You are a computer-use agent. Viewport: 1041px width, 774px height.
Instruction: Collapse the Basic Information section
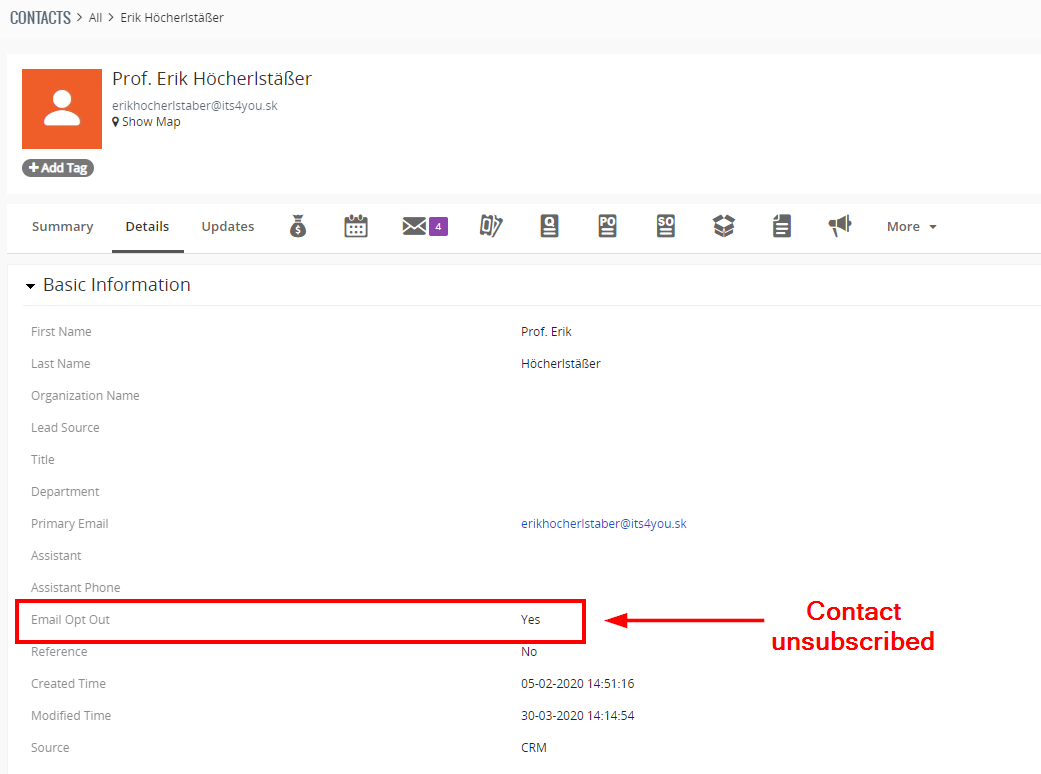click(x=30, y=286)
